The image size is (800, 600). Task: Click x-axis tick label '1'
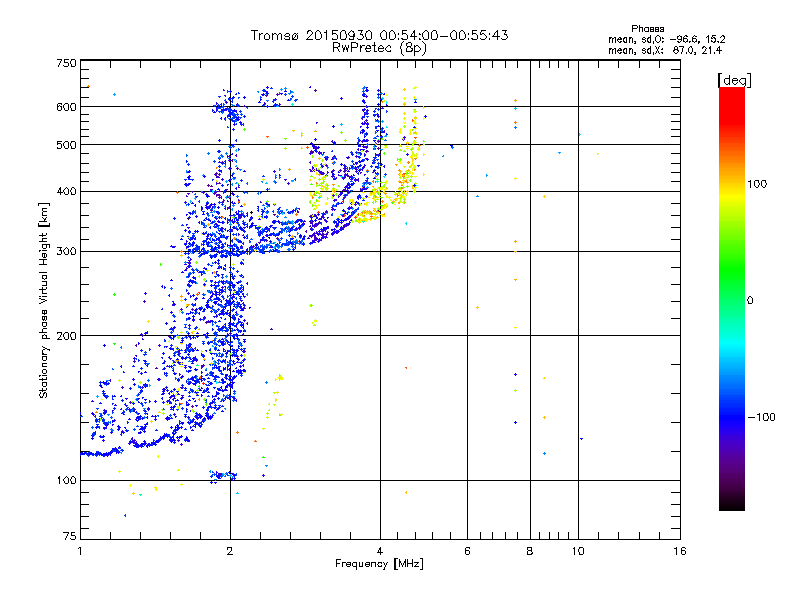[x=80, y=551]
